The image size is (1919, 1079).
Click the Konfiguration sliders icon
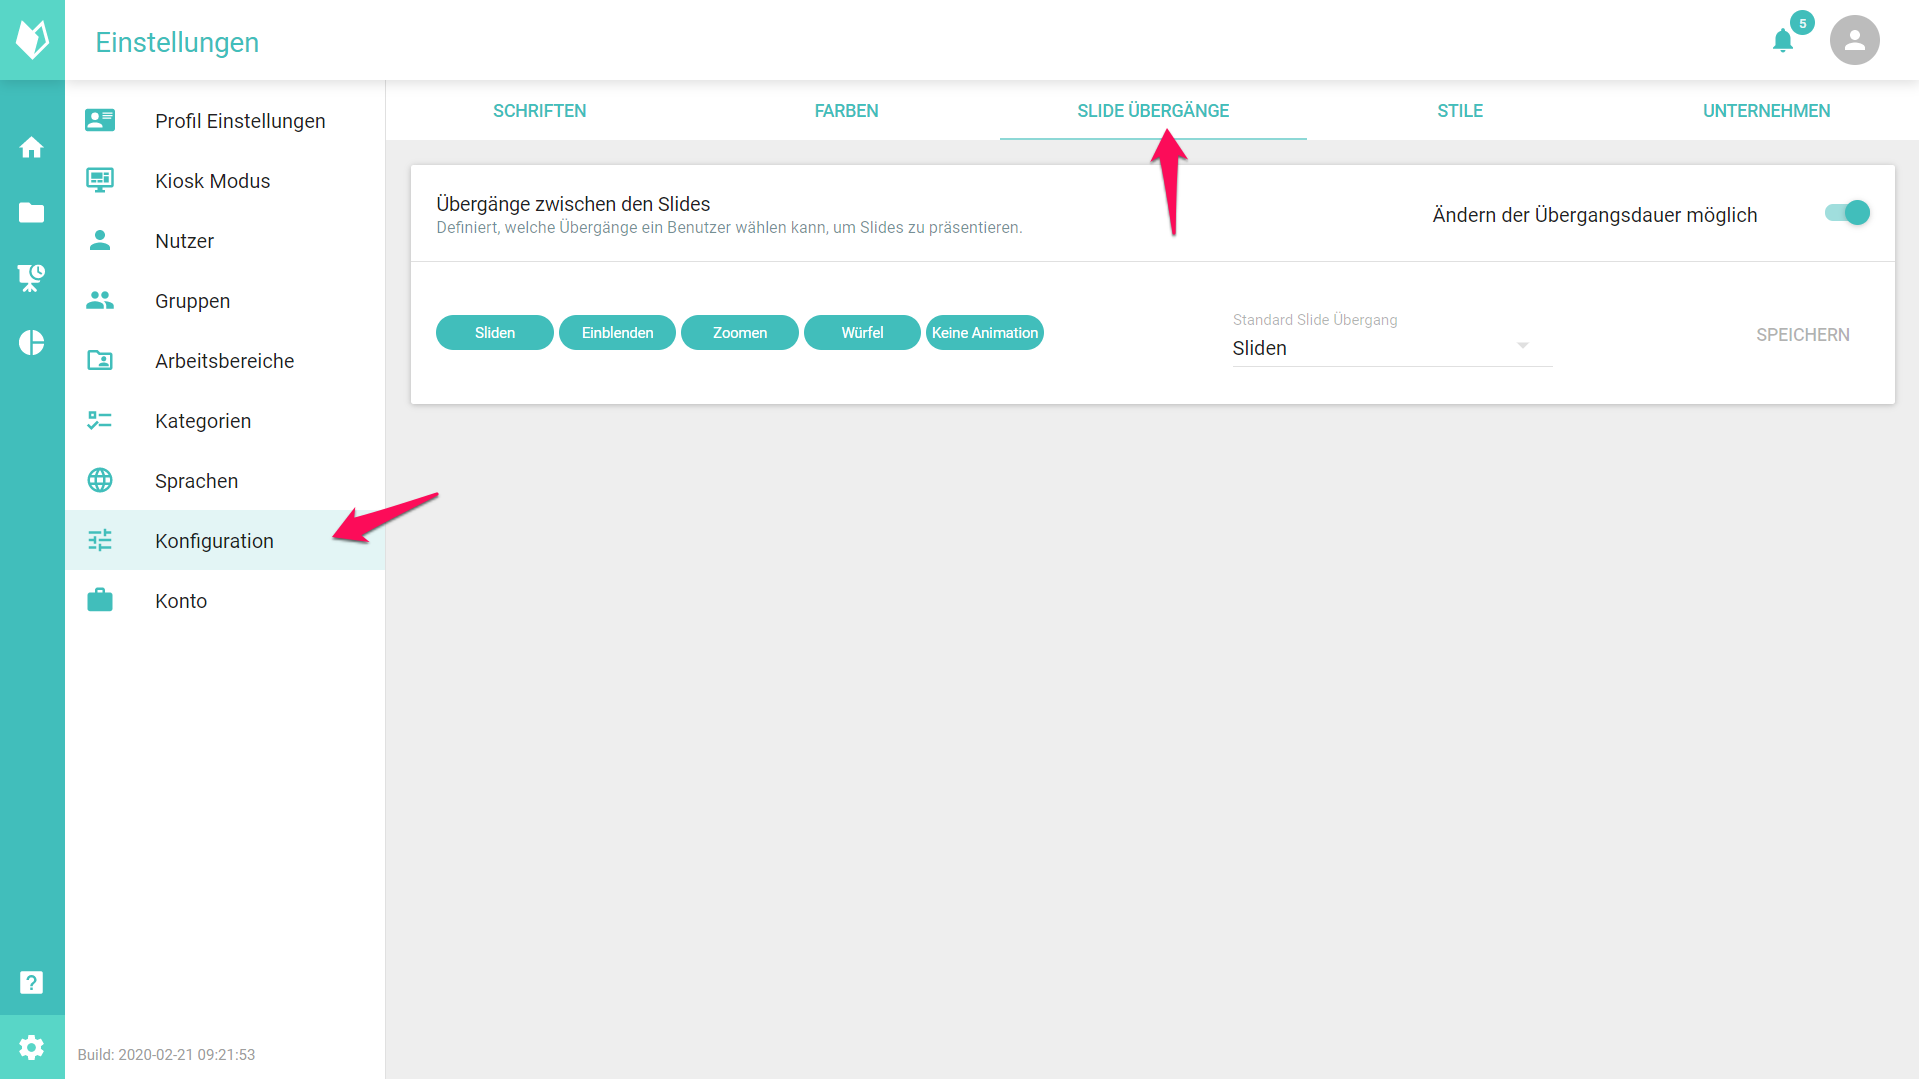[100, 540]
